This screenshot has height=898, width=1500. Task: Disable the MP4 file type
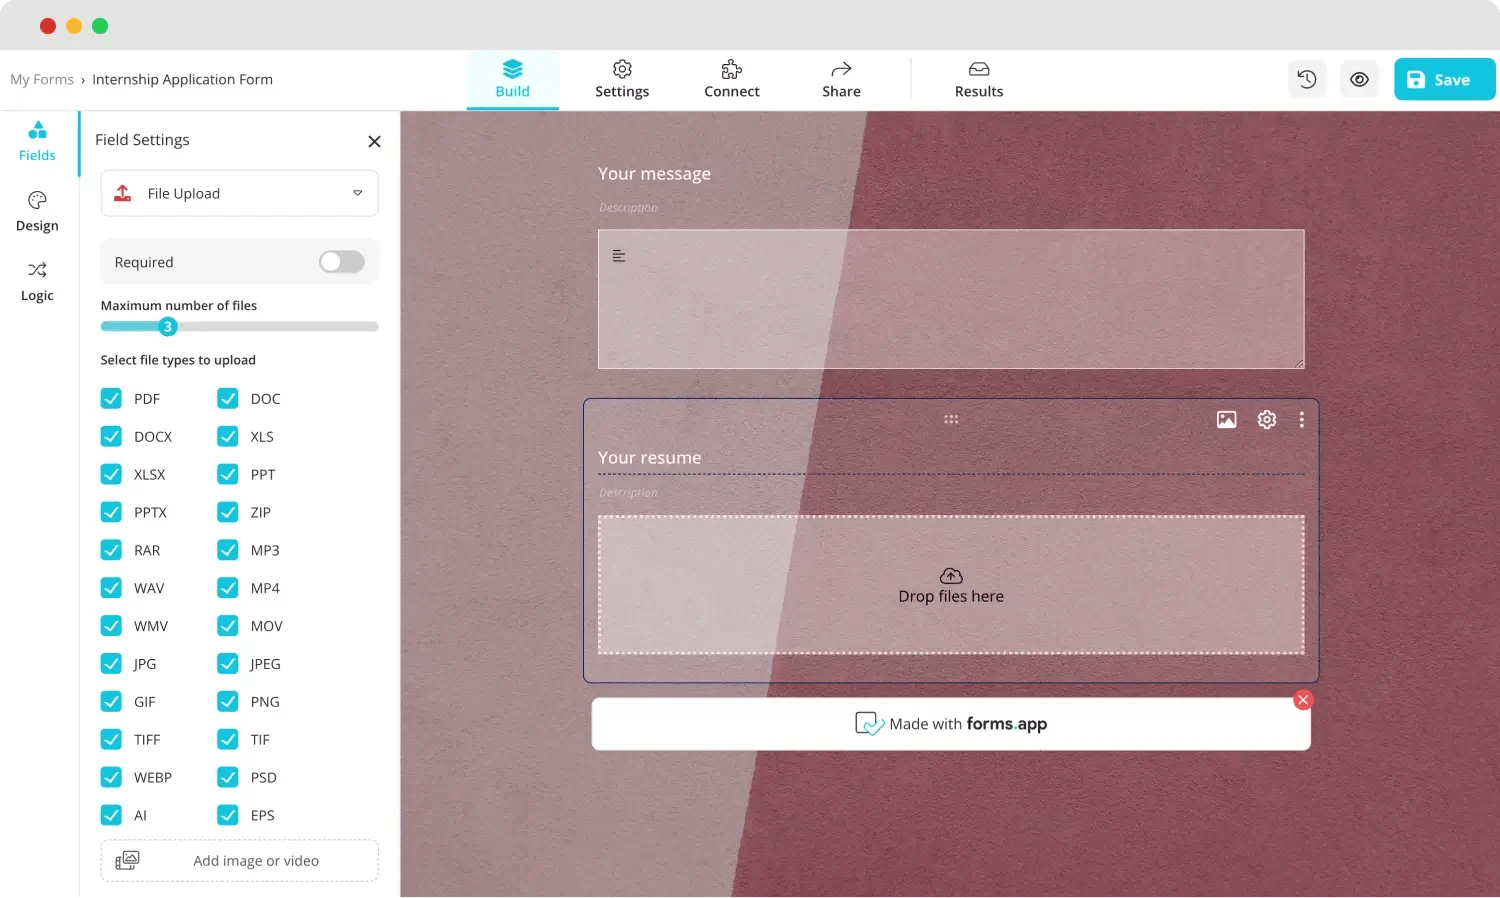(227, 588)
